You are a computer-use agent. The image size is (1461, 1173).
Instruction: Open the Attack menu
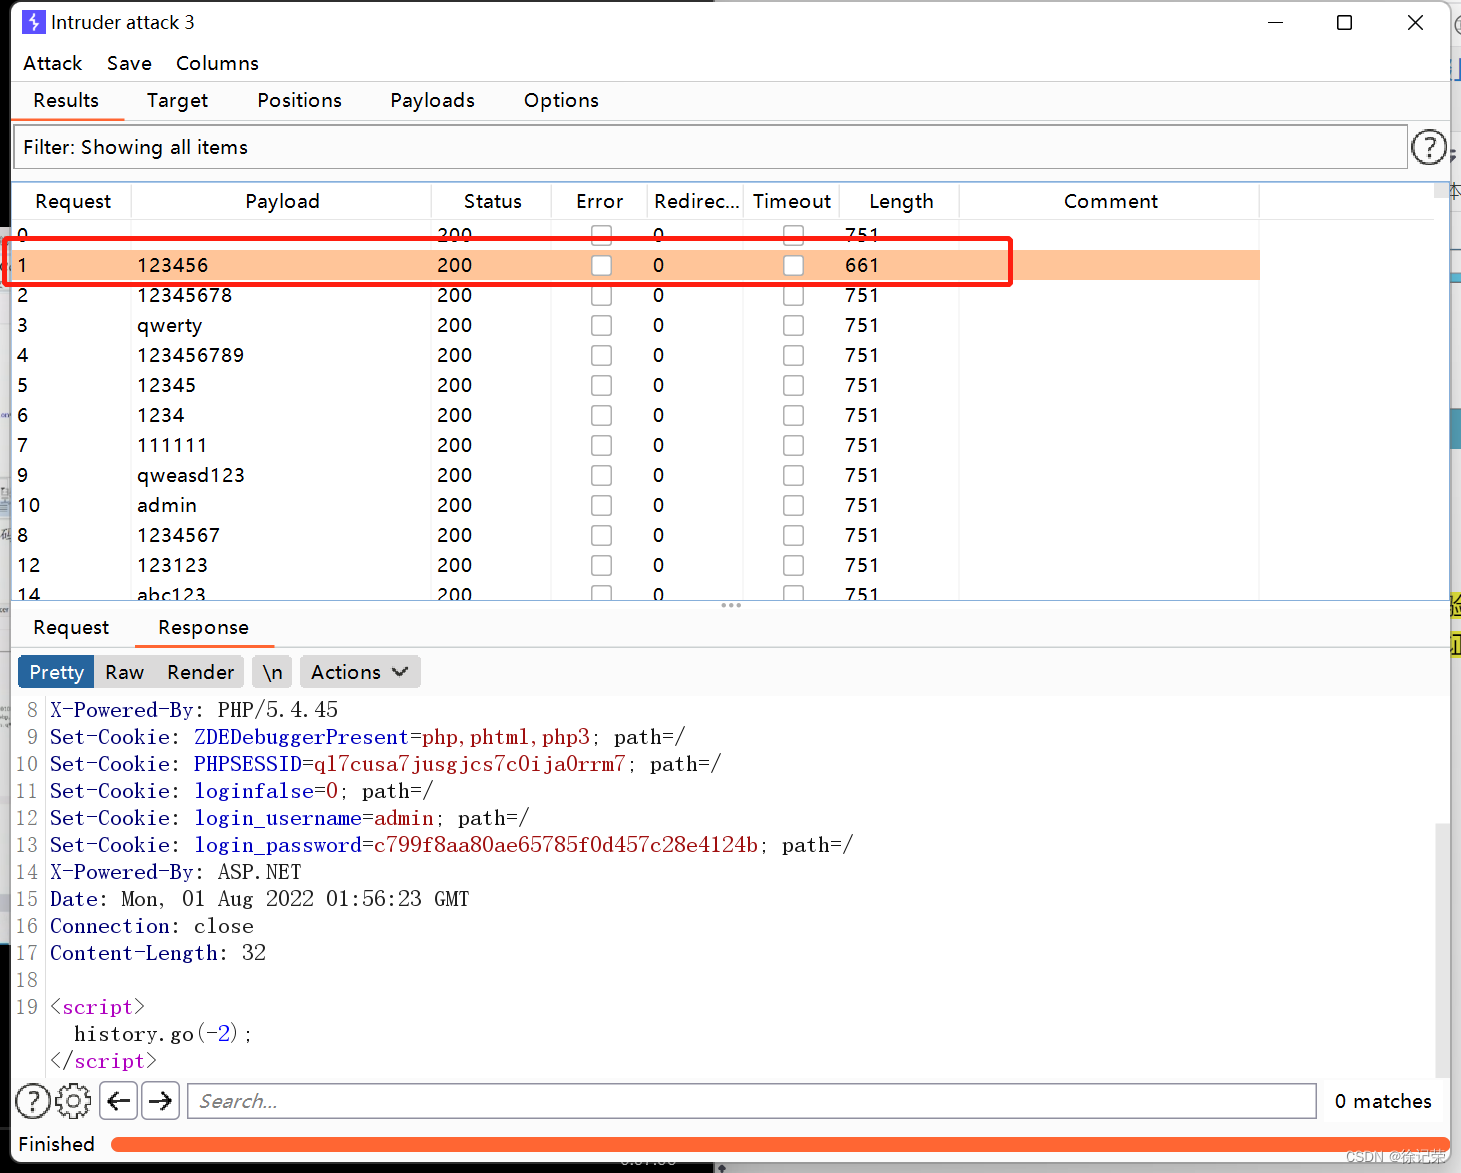point(53,63)
